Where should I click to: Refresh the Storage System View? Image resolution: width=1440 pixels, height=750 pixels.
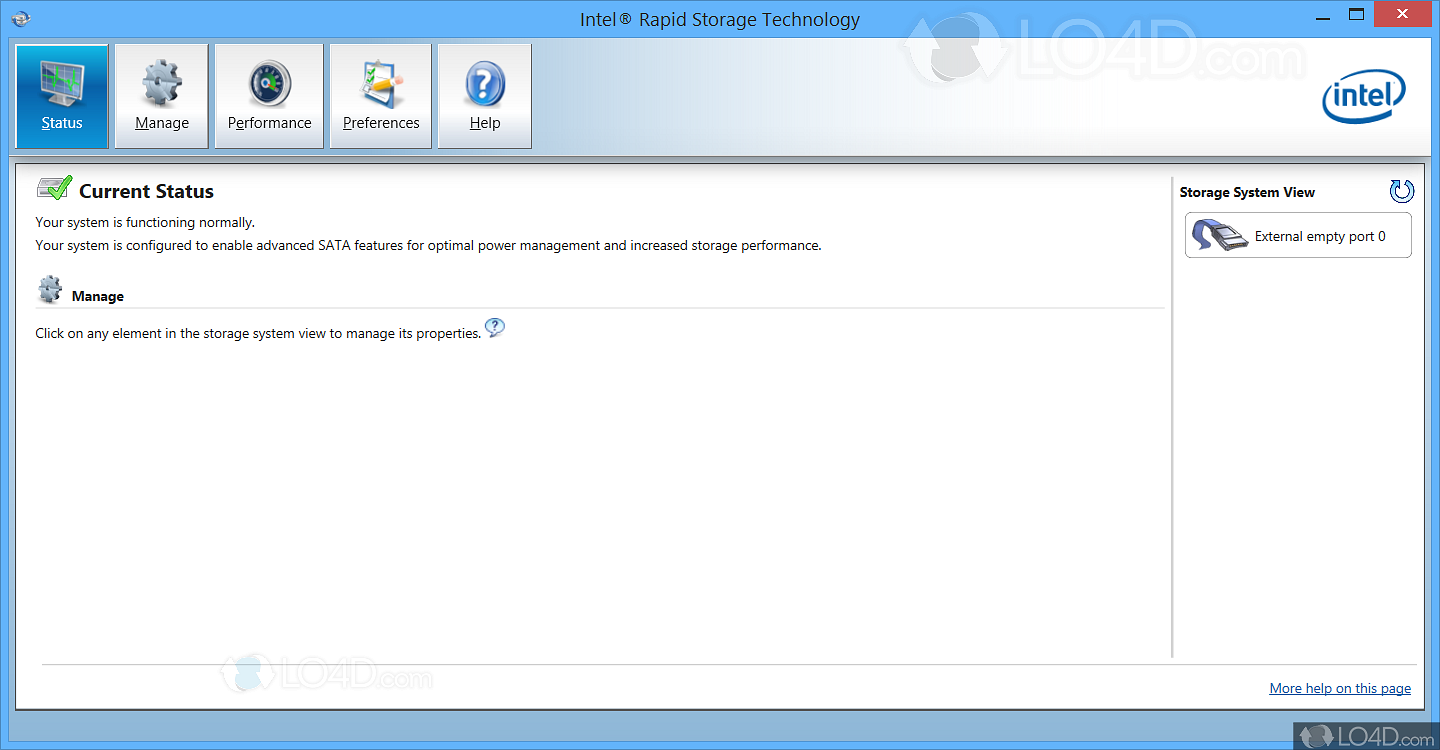point(1402,191)
